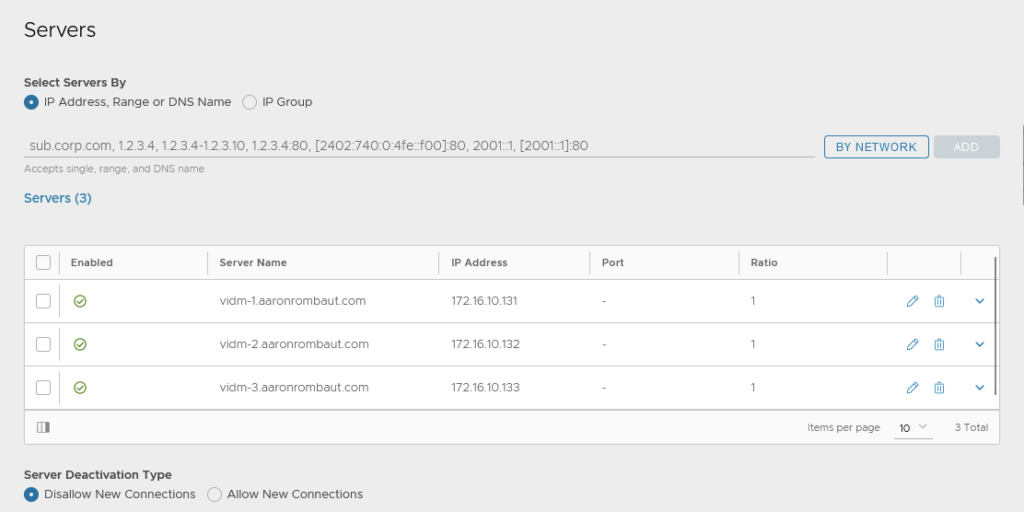The image size is (1024, 512).
Task: Tick the select-all checkbox in table header
Action: pyautogui.click(x=43, y=262)
